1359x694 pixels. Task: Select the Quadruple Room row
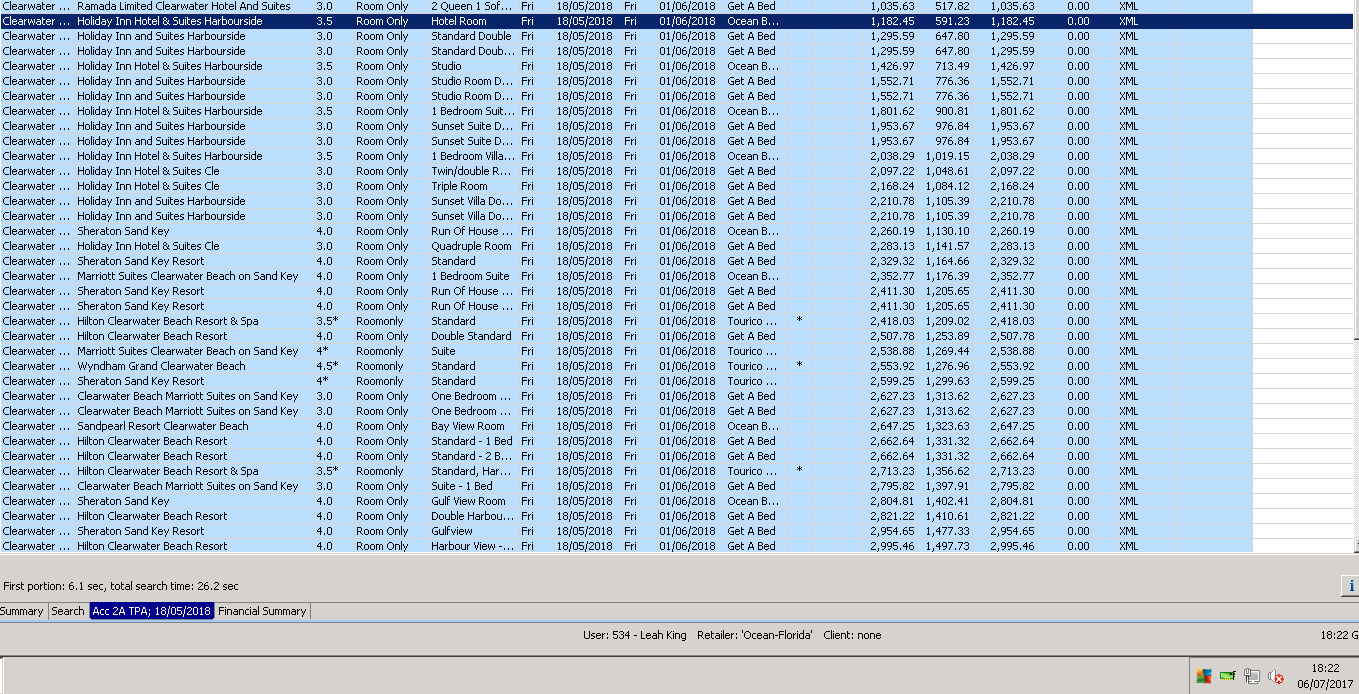click(x=626, y=246)
